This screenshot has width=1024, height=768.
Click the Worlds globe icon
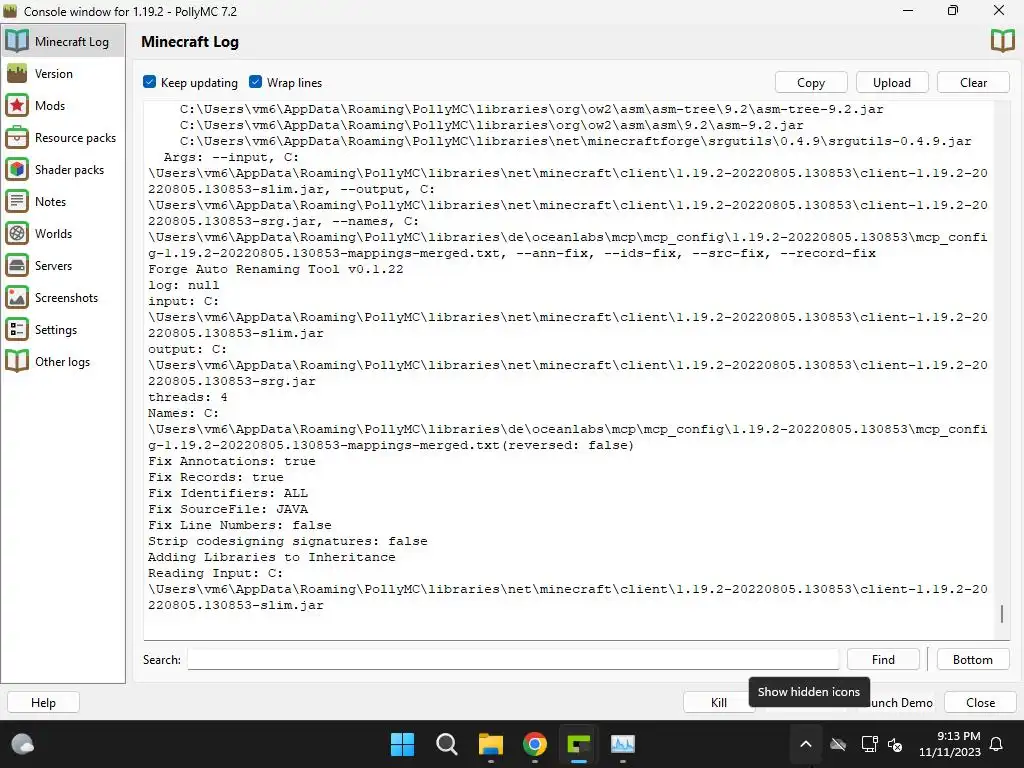click(17, 233)
